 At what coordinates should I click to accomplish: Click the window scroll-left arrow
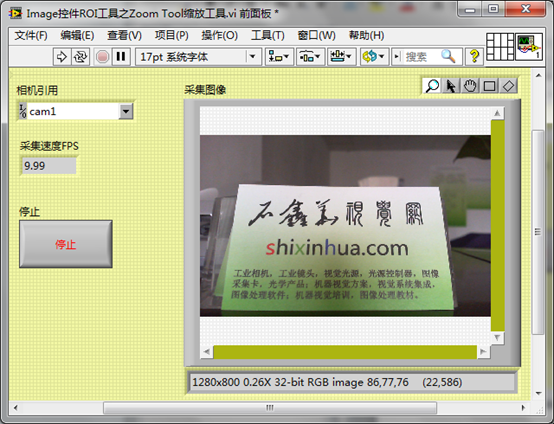point(16,408)
